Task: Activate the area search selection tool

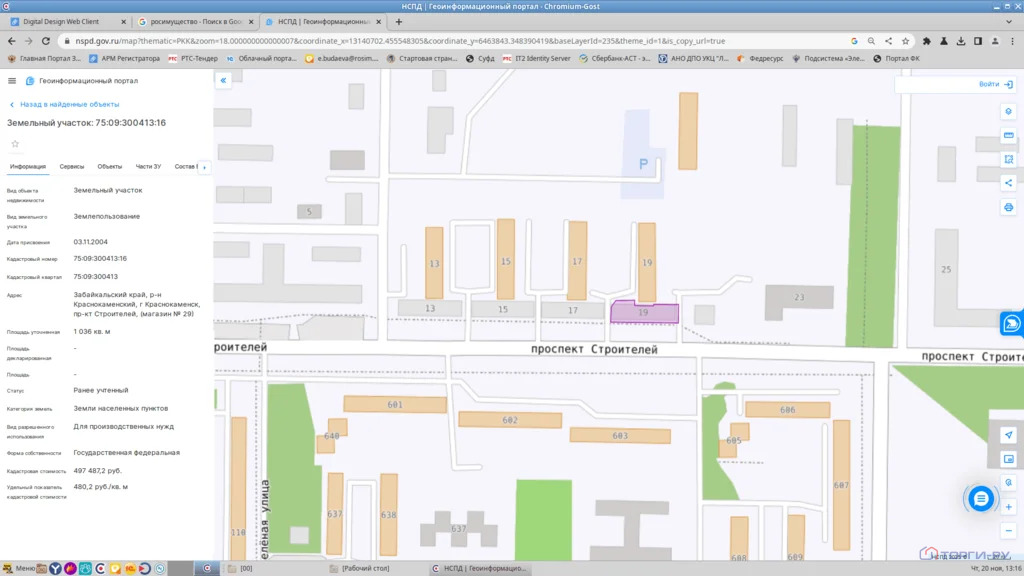Action: (x=1008, y=159)
